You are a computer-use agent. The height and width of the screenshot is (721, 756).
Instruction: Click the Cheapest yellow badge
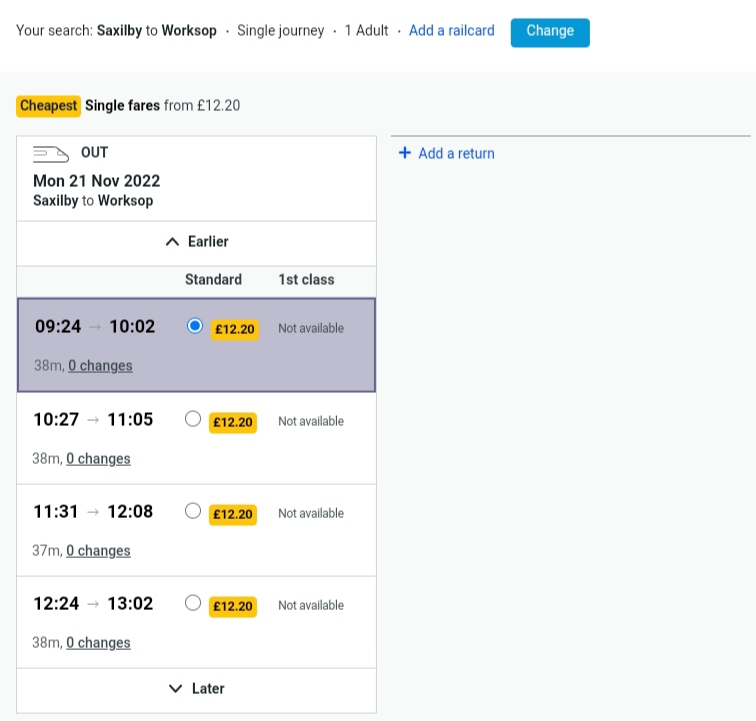(48, 106)
